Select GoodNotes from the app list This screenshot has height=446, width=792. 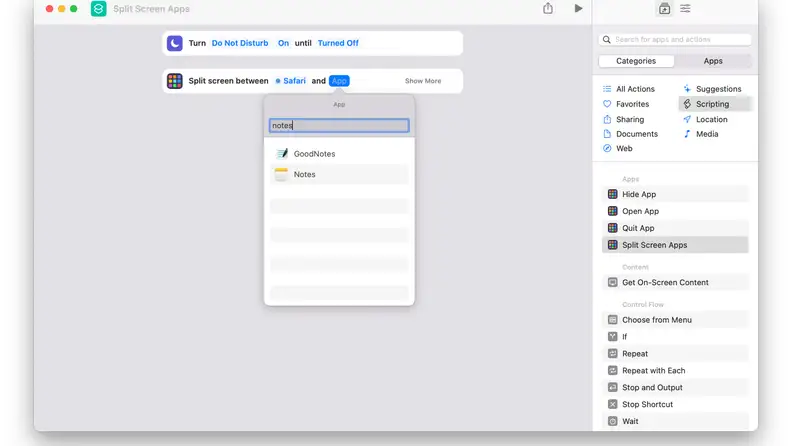[339, 154]
